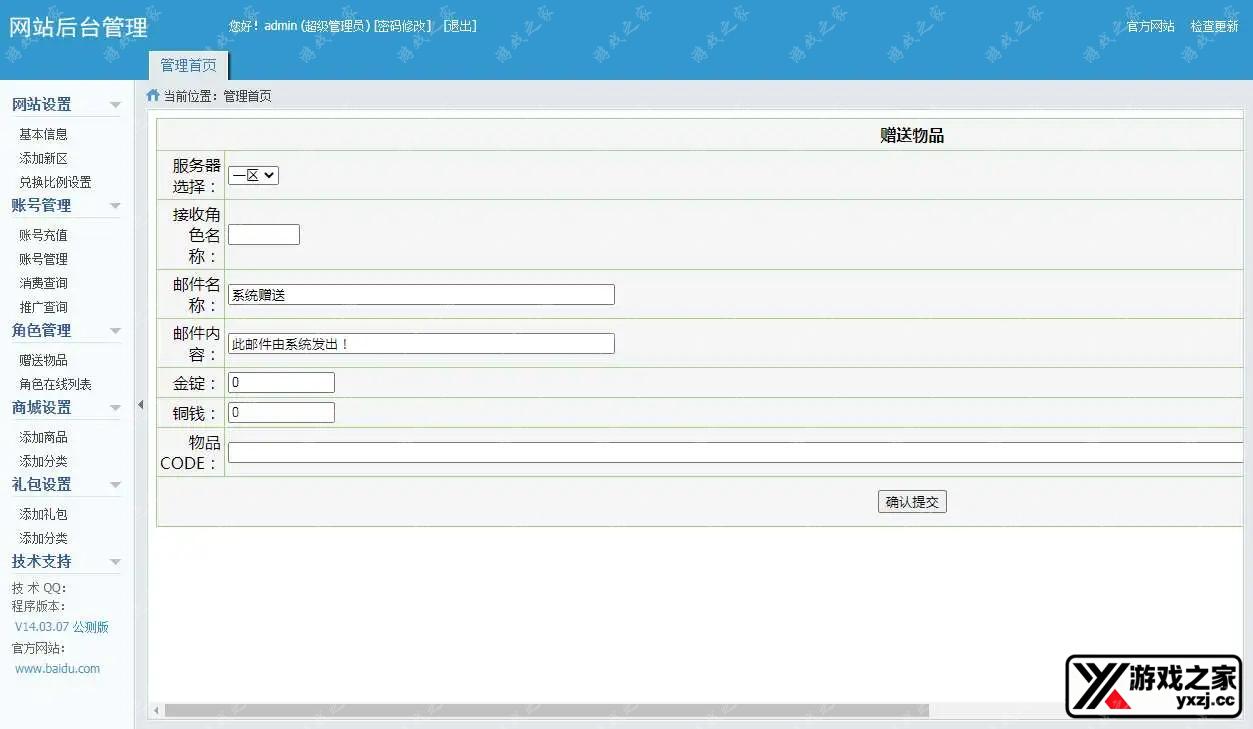Screen dimensions: 1253x729
Task: Expand the 网站设置 section chevron
Action: tap(115, 104)
